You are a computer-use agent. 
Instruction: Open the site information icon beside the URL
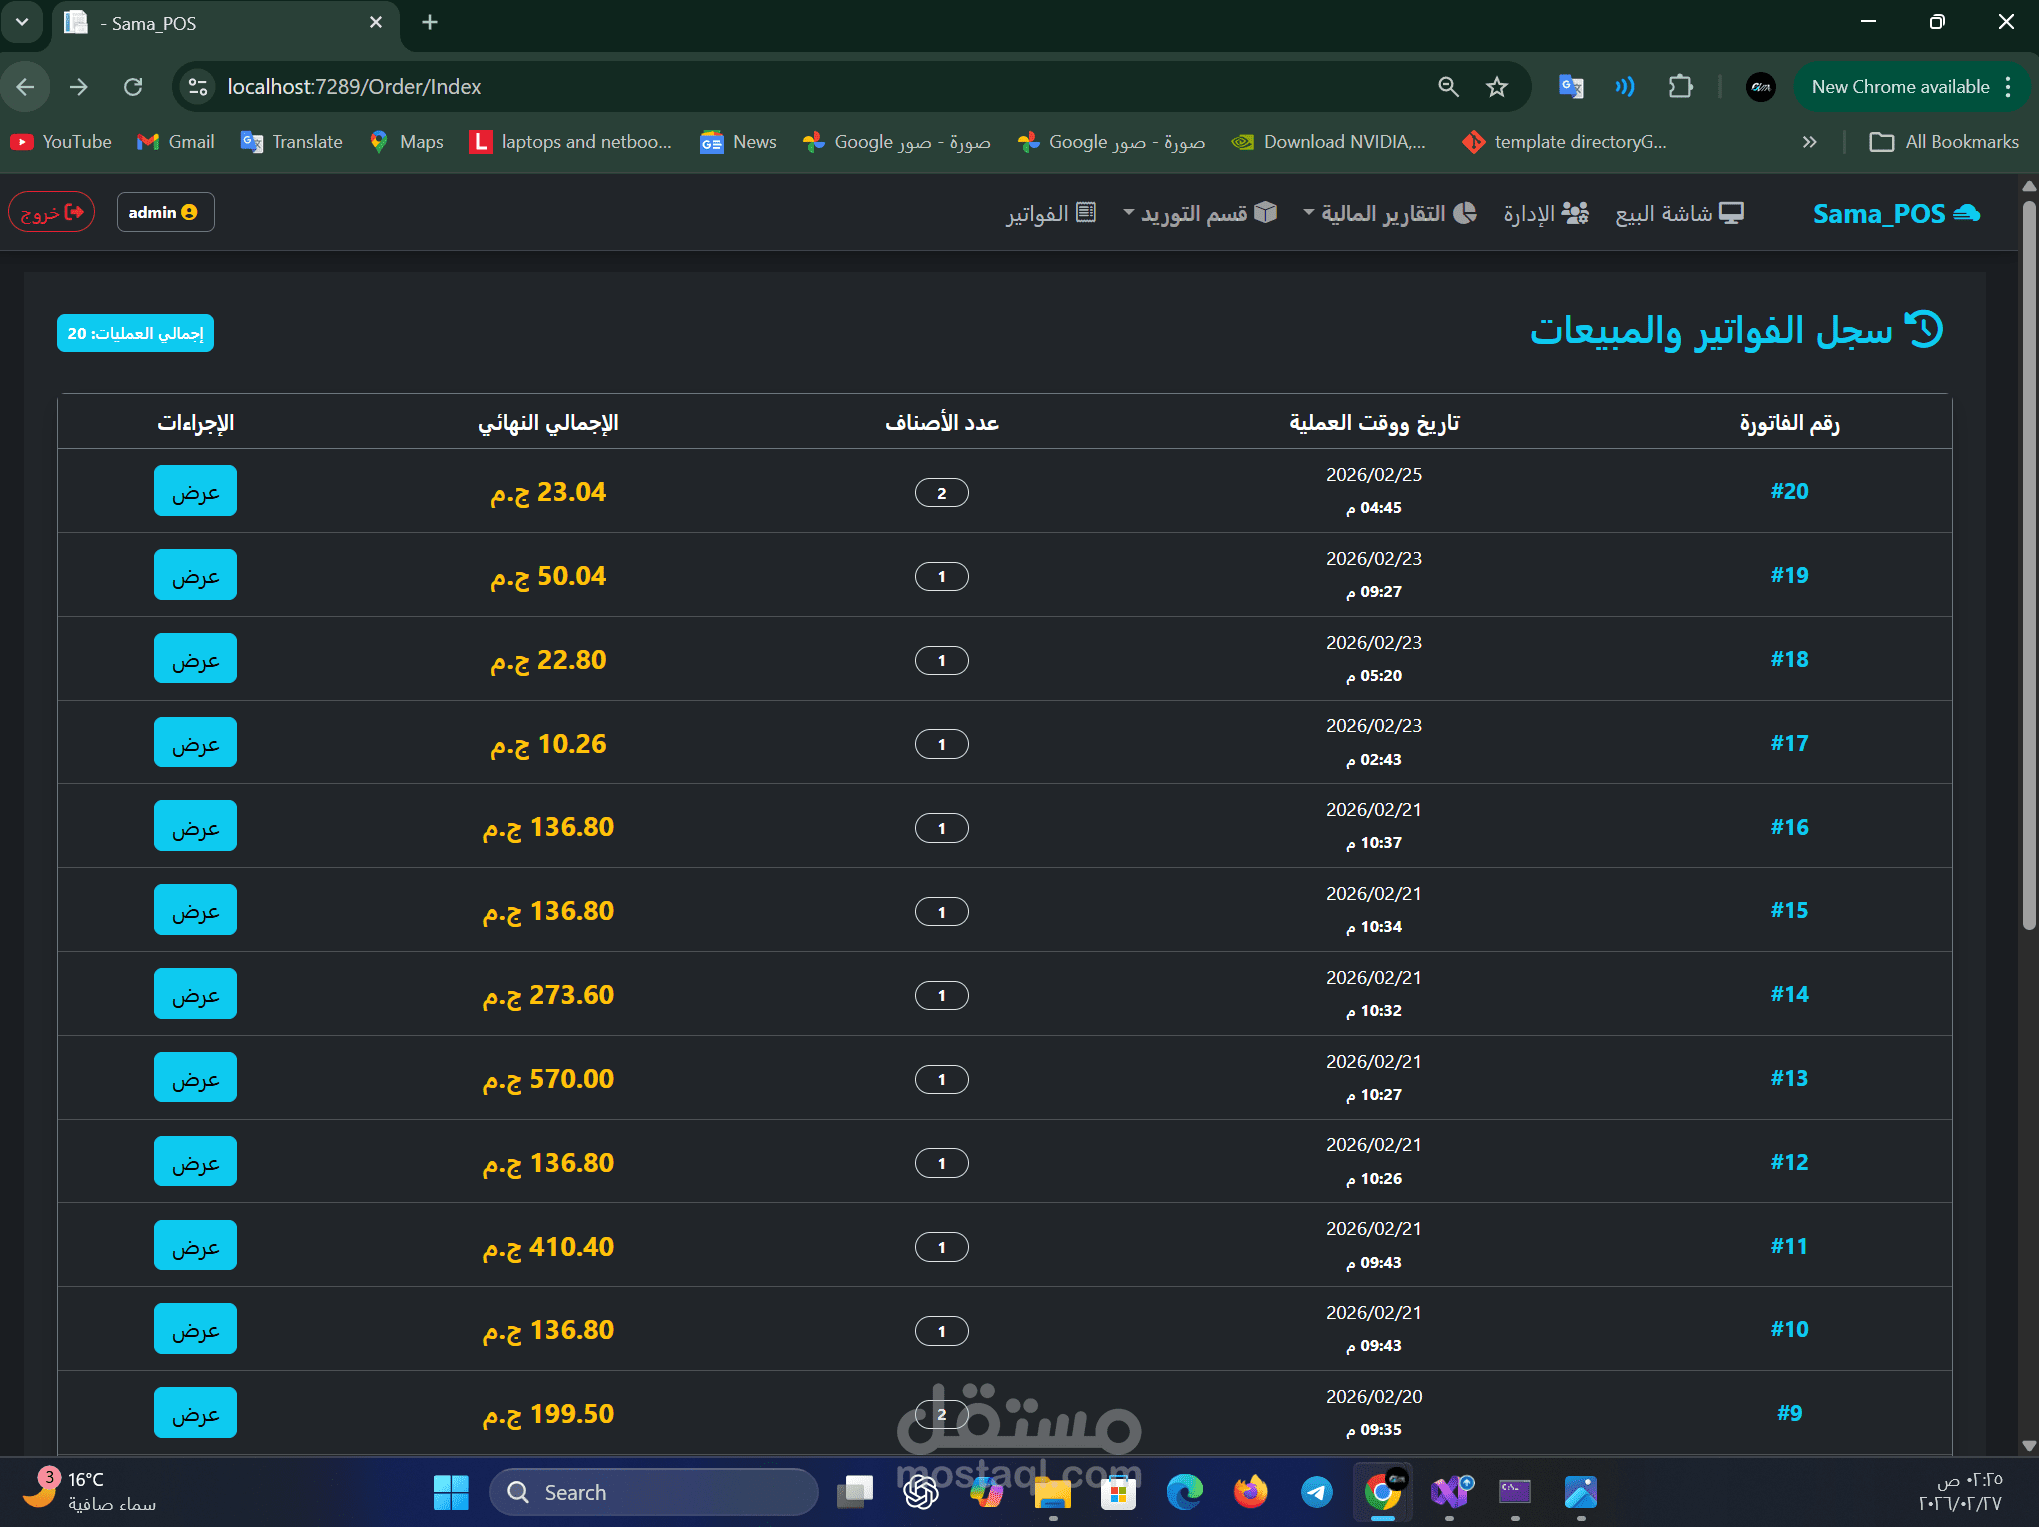(x=198, y=87)
